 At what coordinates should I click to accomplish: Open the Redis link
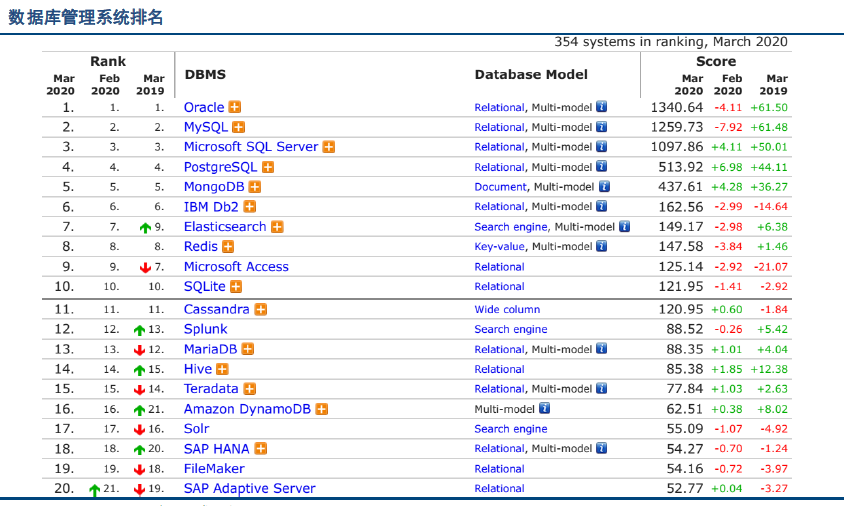201,247
